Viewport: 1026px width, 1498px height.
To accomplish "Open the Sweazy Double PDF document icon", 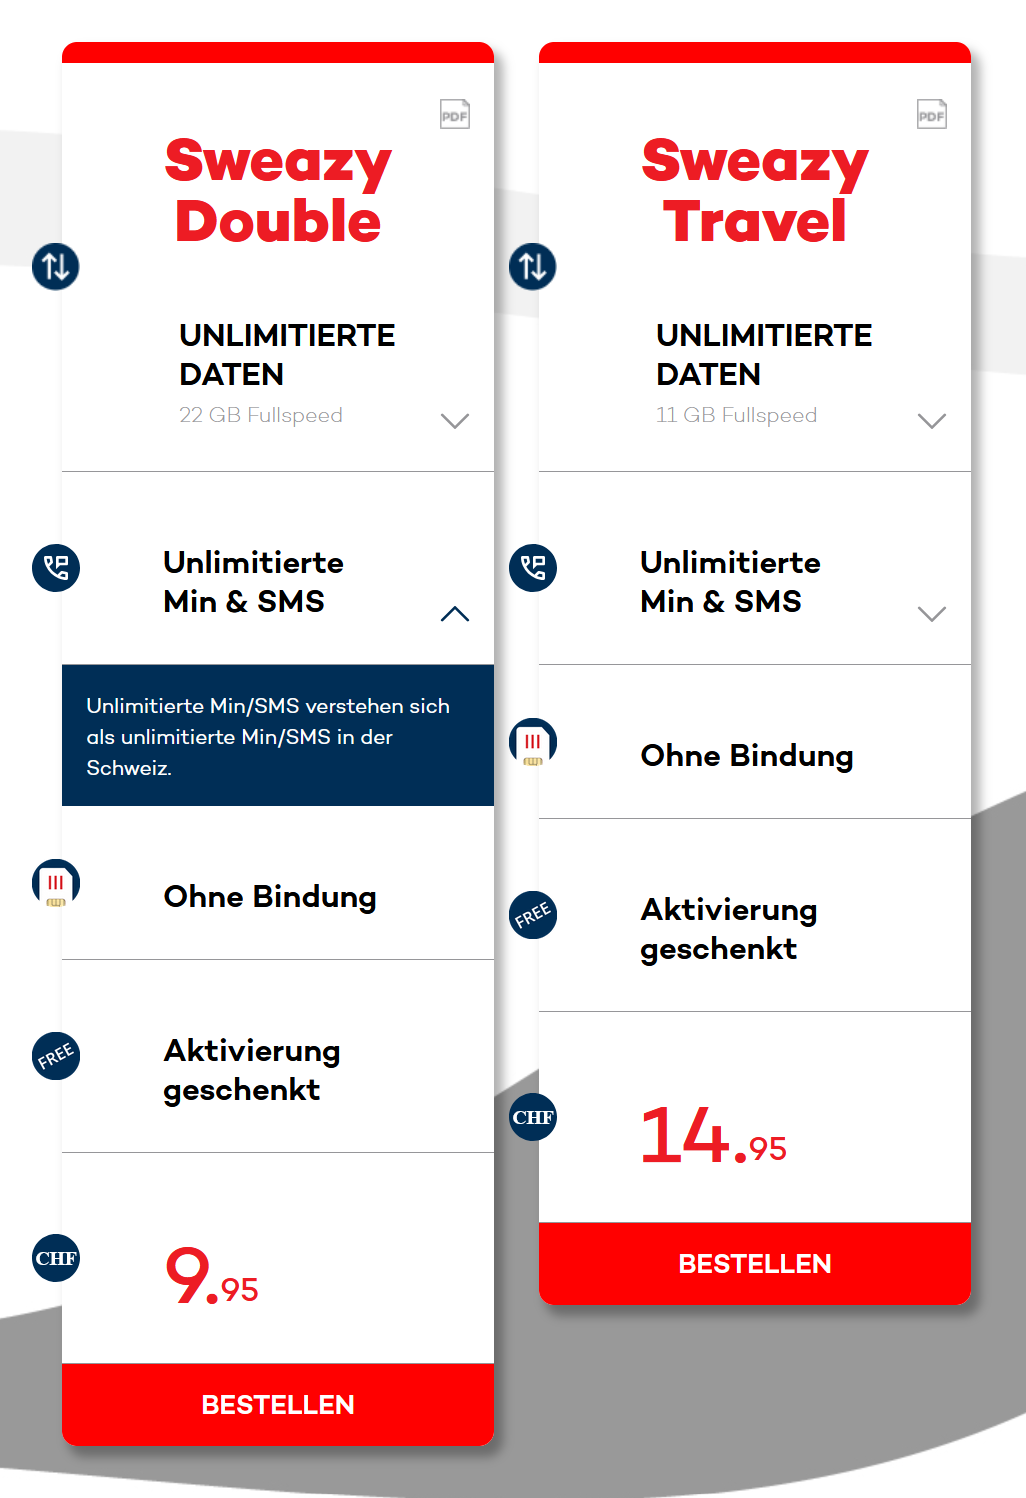I will [x=455, y=114].
